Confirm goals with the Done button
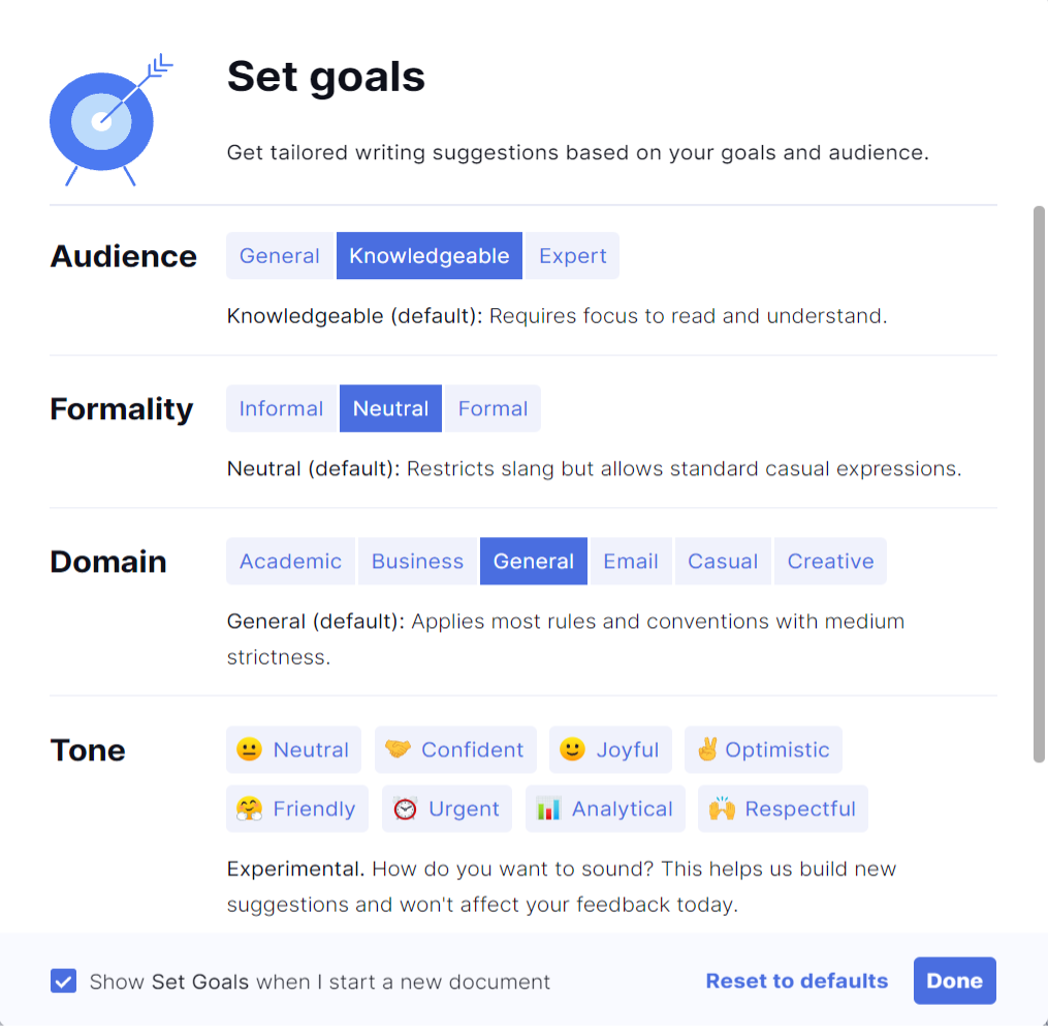This screenshot has width=1052, height=1029. (955, 982)
